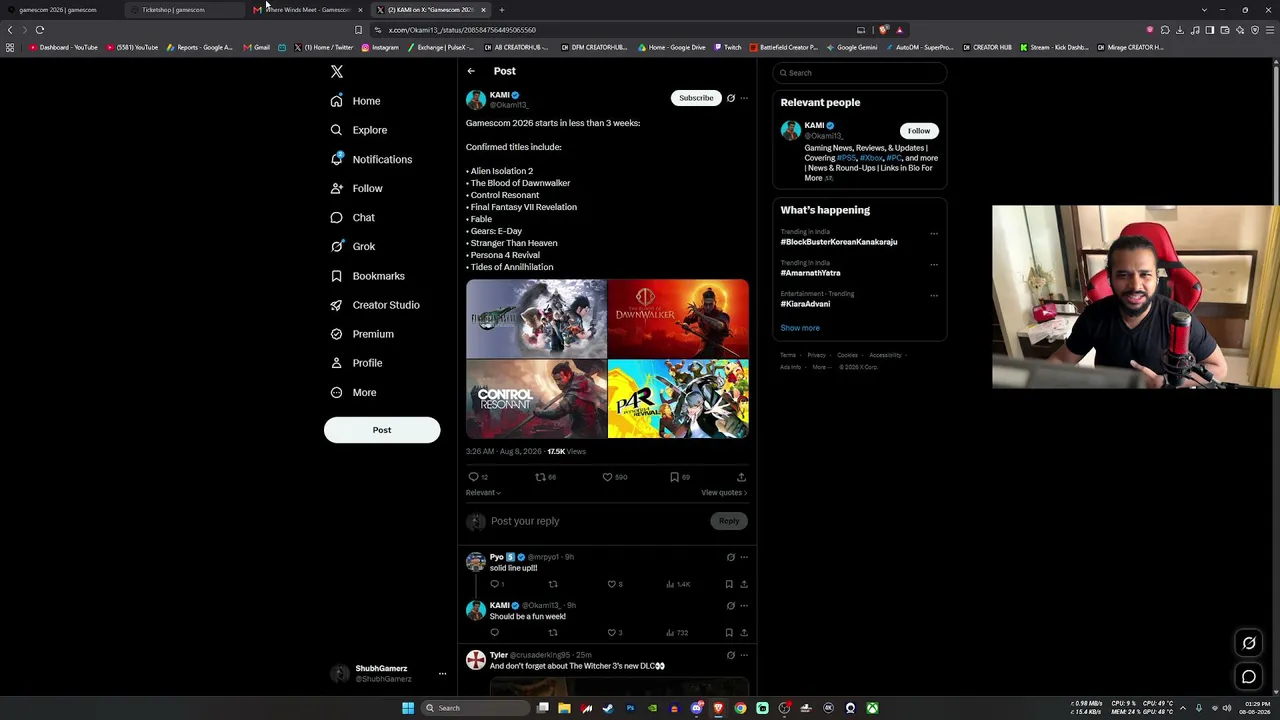Repost Pyo's 'solid line up' reply

click(x=553, y=584)
